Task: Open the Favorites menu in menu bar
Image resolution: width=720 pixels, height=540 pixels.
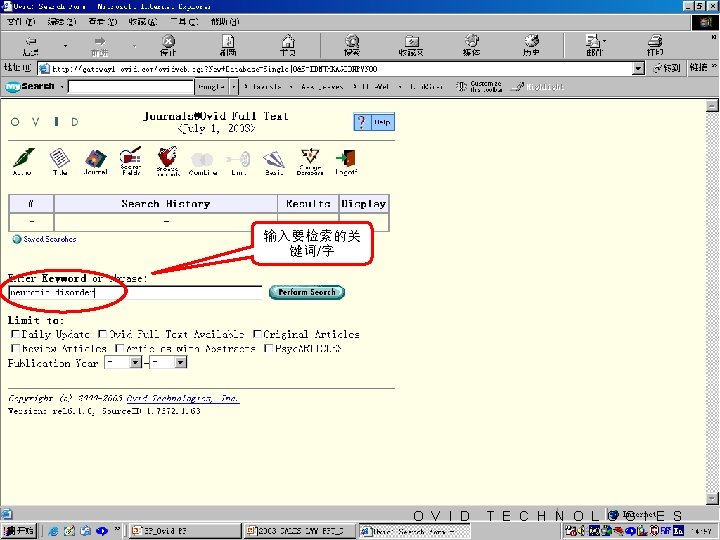Action: click(143, 22)
